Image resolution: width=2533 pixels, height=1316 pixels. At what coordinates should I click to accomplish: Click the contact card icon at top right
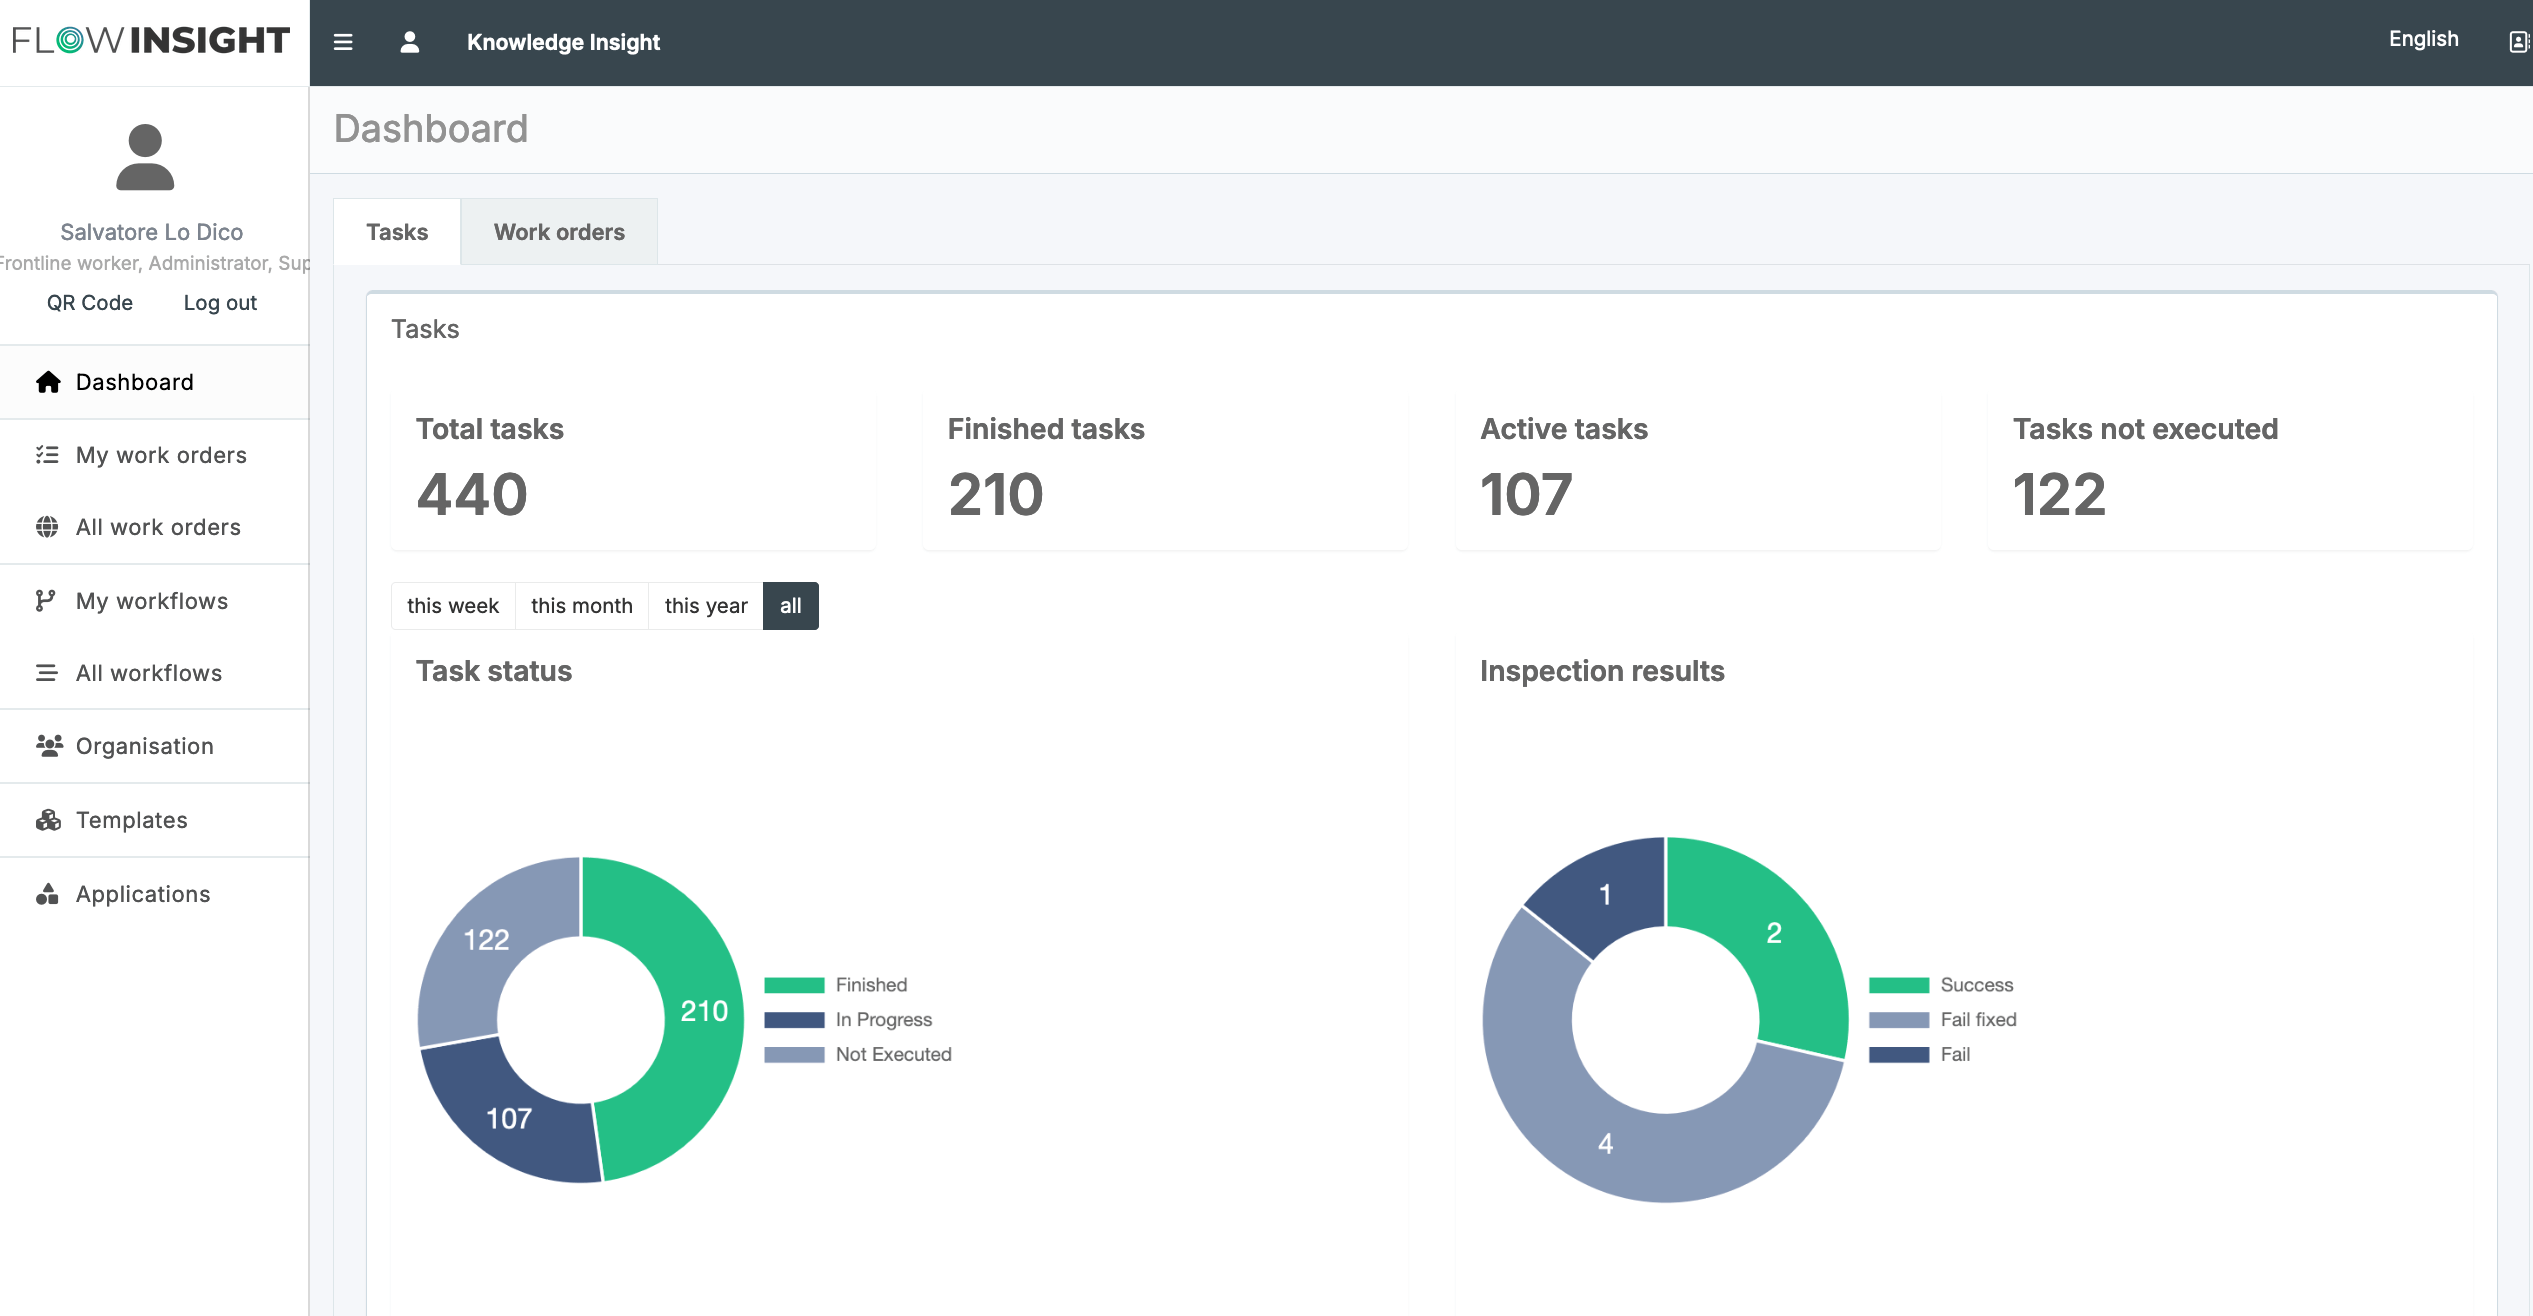click(x=2519, y=42)
